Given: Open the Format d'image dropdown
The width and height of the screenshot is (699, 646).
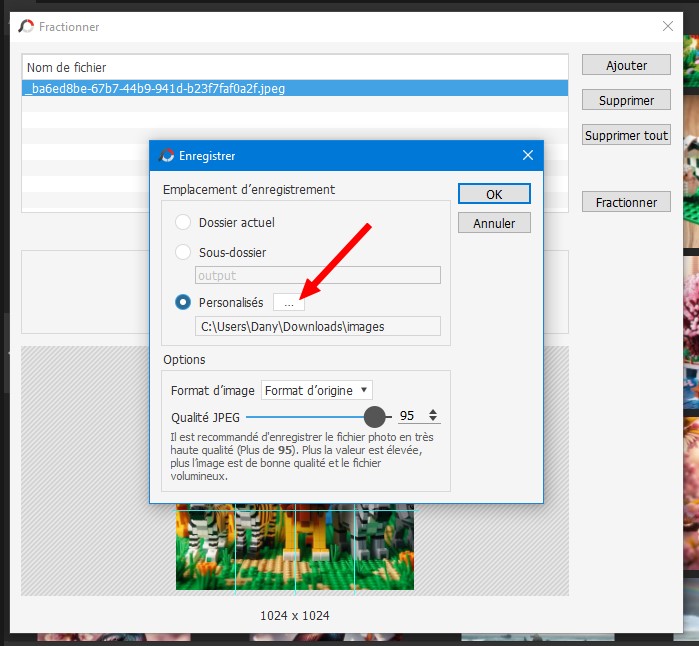Looking at the screenshot, I should click(x=317, y=390).
